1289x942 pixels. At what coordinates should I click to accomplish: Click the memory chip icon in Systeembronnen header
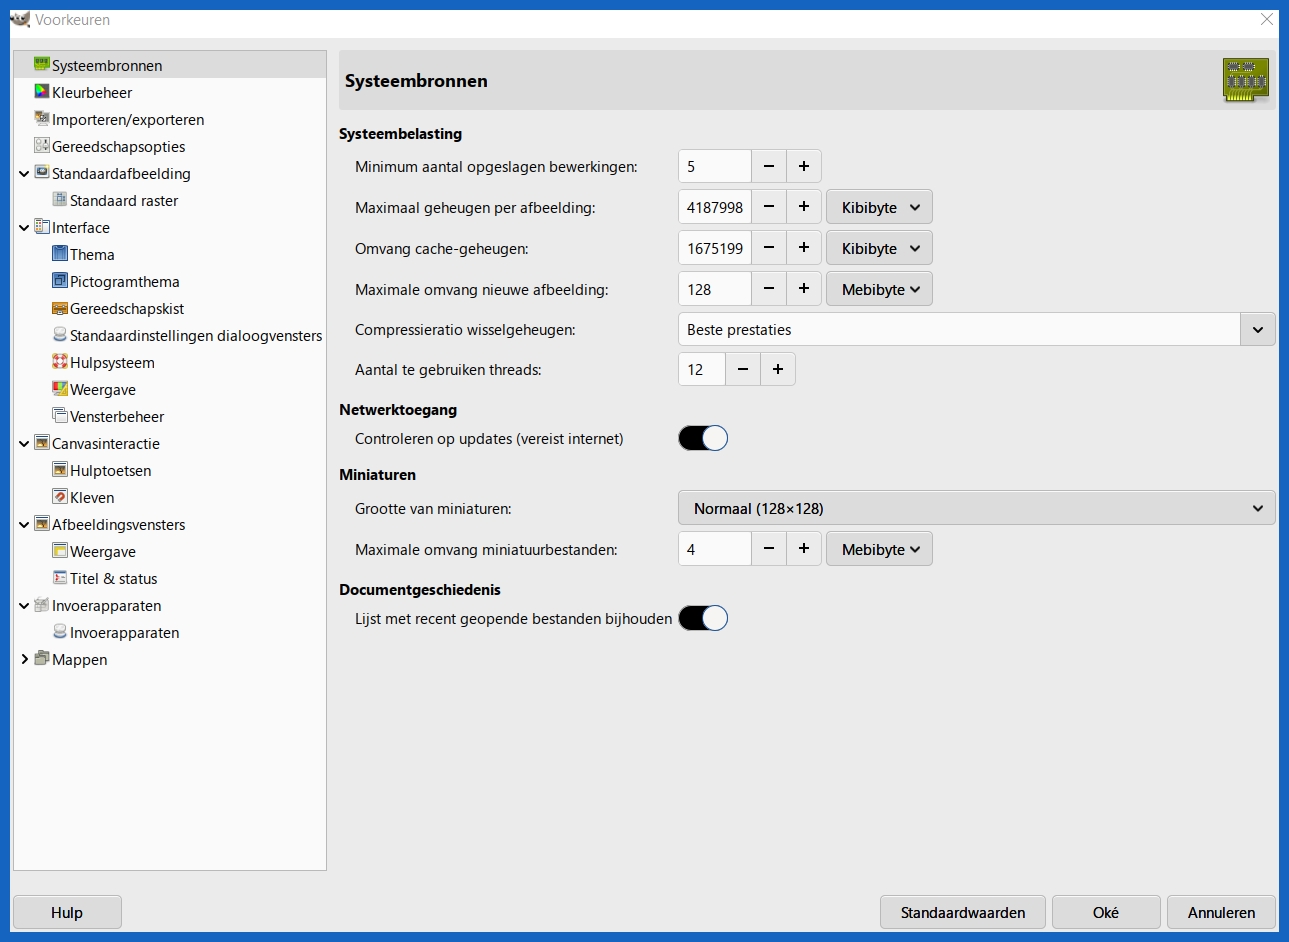(1245, 80)
